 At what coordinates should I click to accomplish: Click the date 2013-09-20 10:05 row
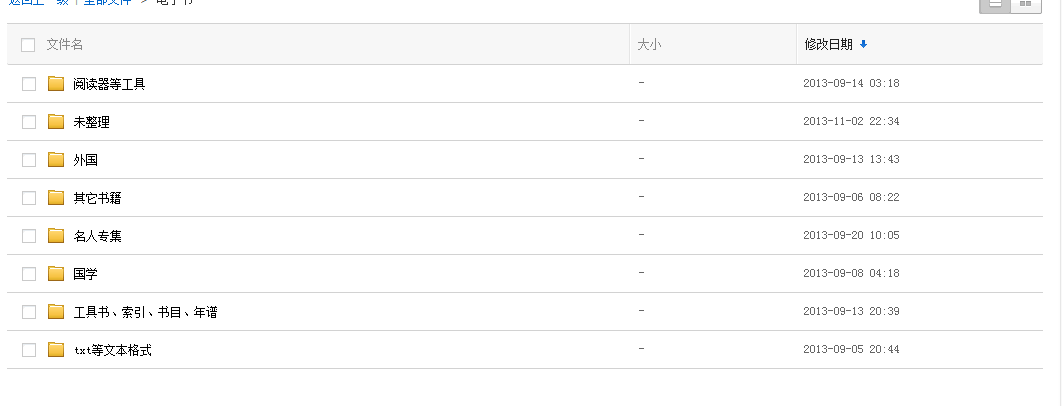(x=851, y=236)
